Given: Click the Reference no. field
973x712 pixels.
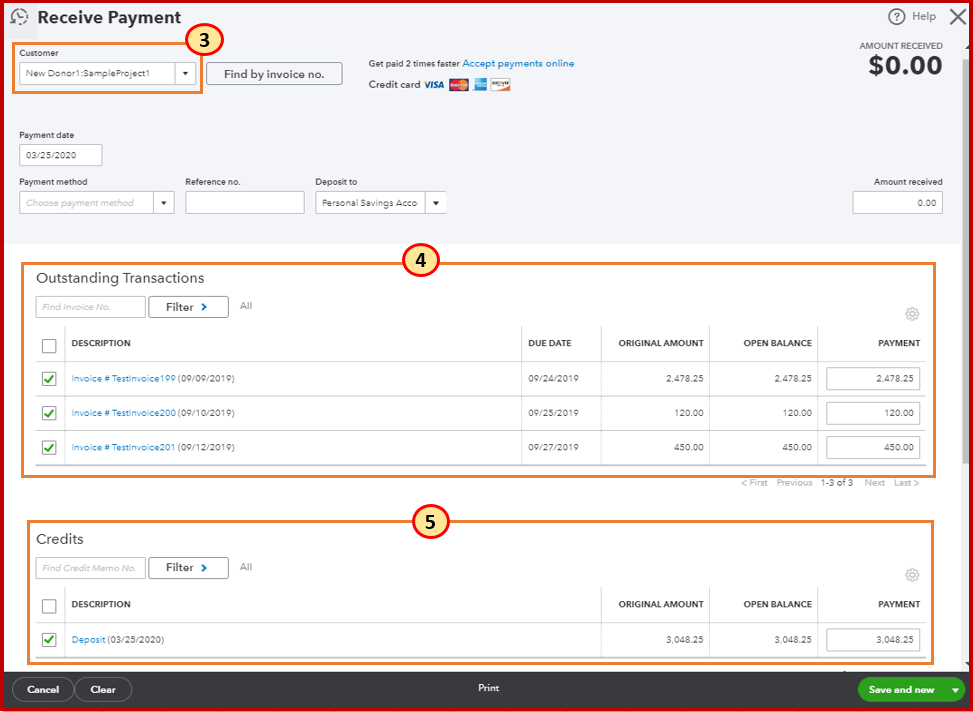Looking at the screenshot, I should [x=245, y=203].
